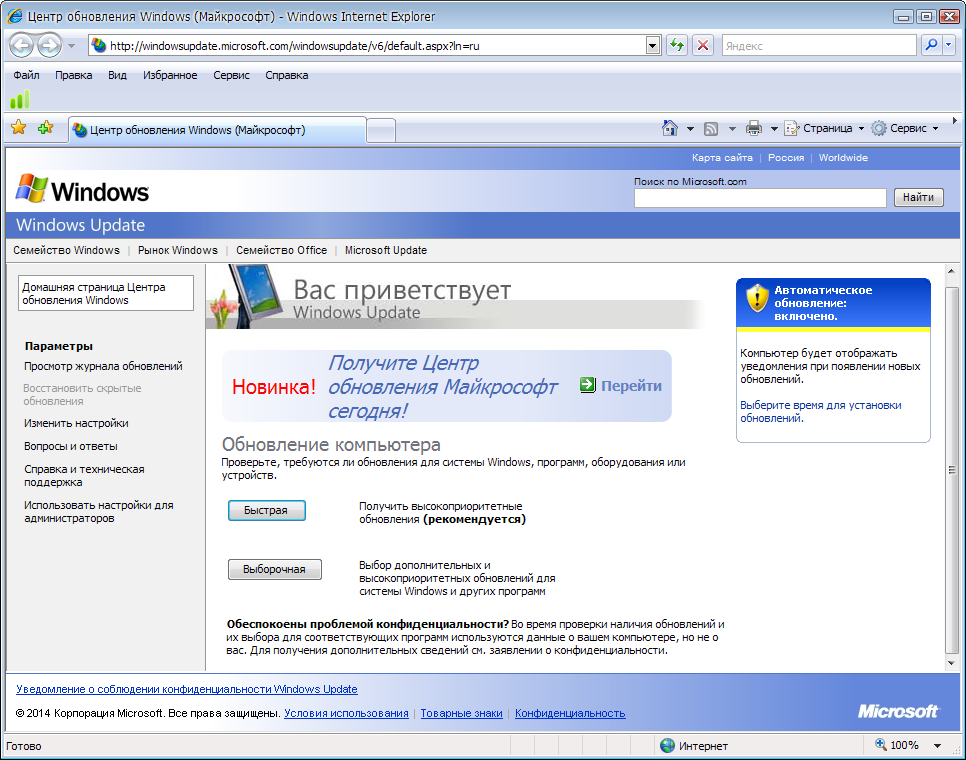Expand the address bar dropdown
The image size is (966, 760).
[x=653, y=46]
